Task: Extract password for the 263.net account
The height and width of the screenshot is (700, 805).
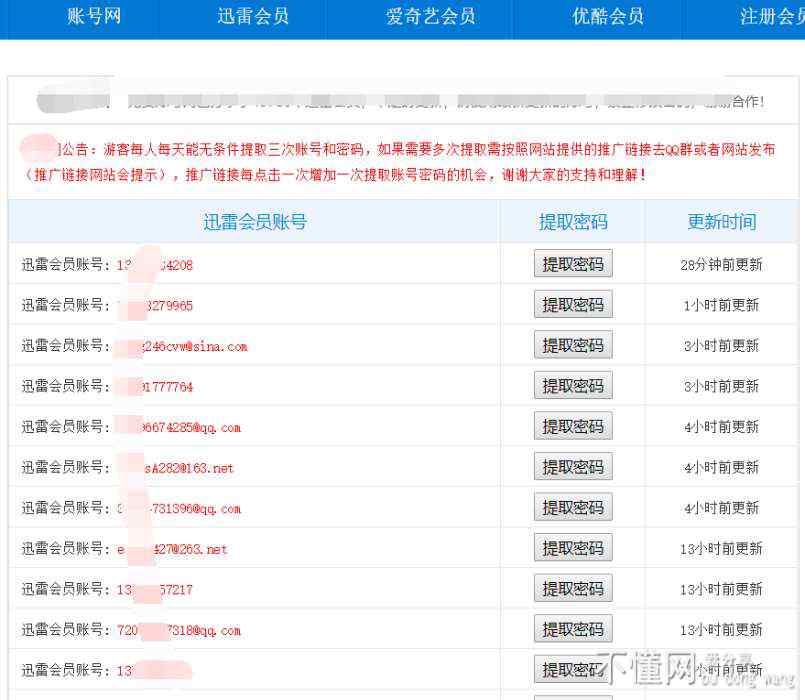Action: (573, 548)
